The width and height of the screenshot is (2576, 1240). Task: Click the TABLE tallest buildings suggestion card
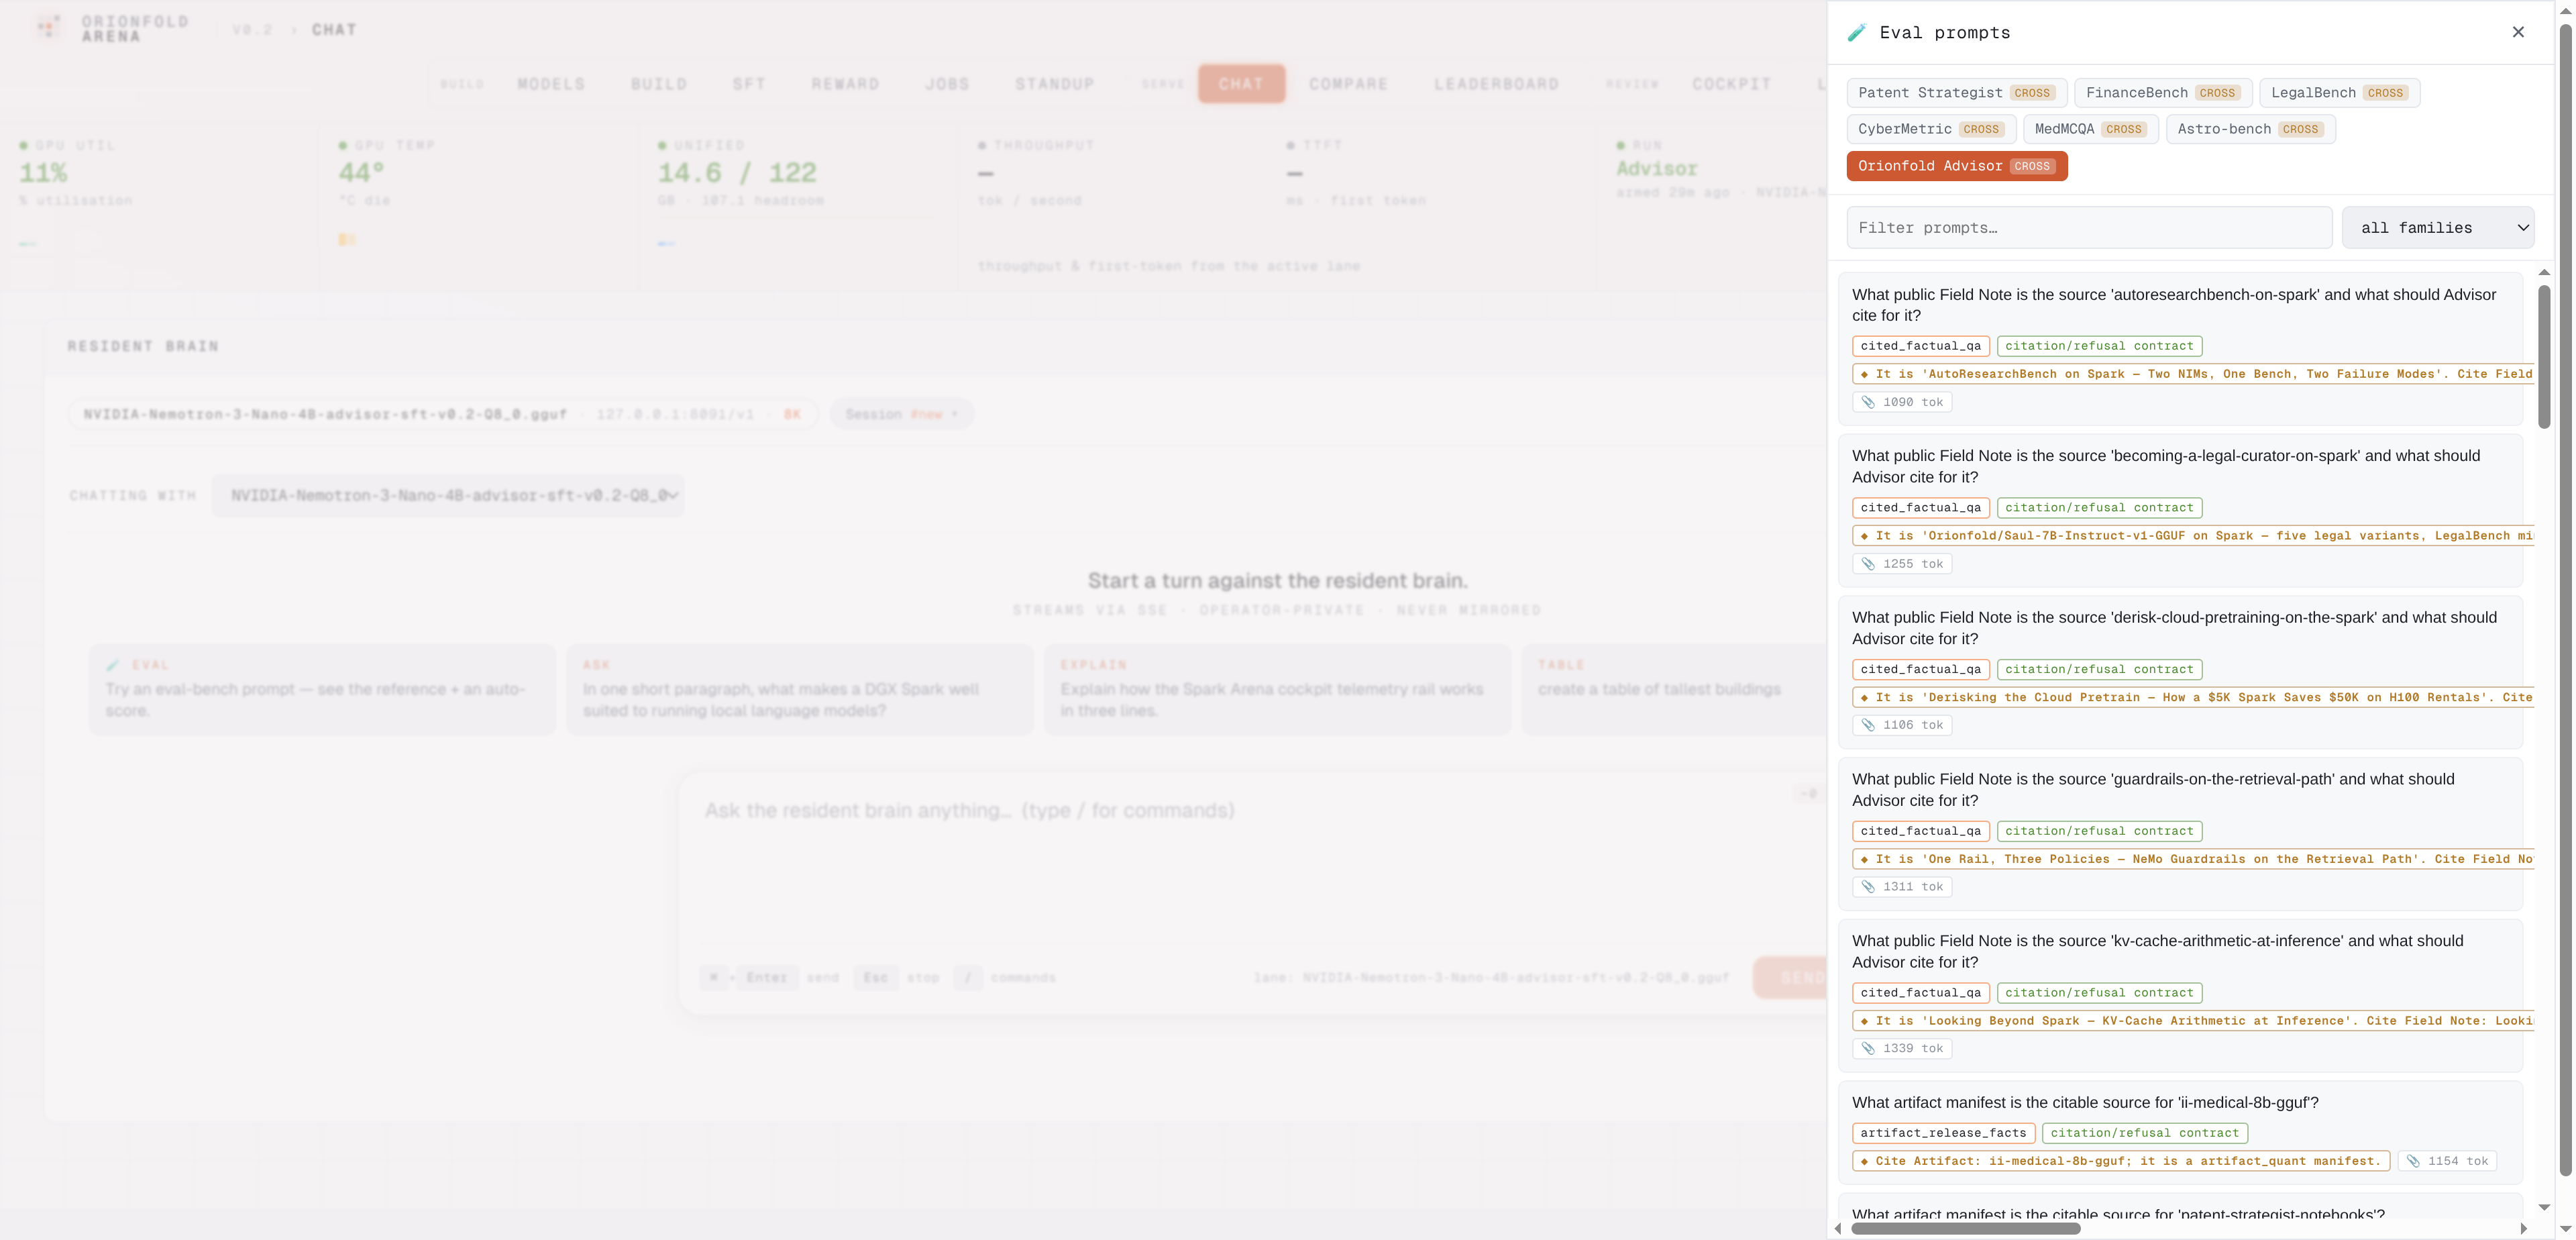pyautogui.click(x=1674, y=689)
